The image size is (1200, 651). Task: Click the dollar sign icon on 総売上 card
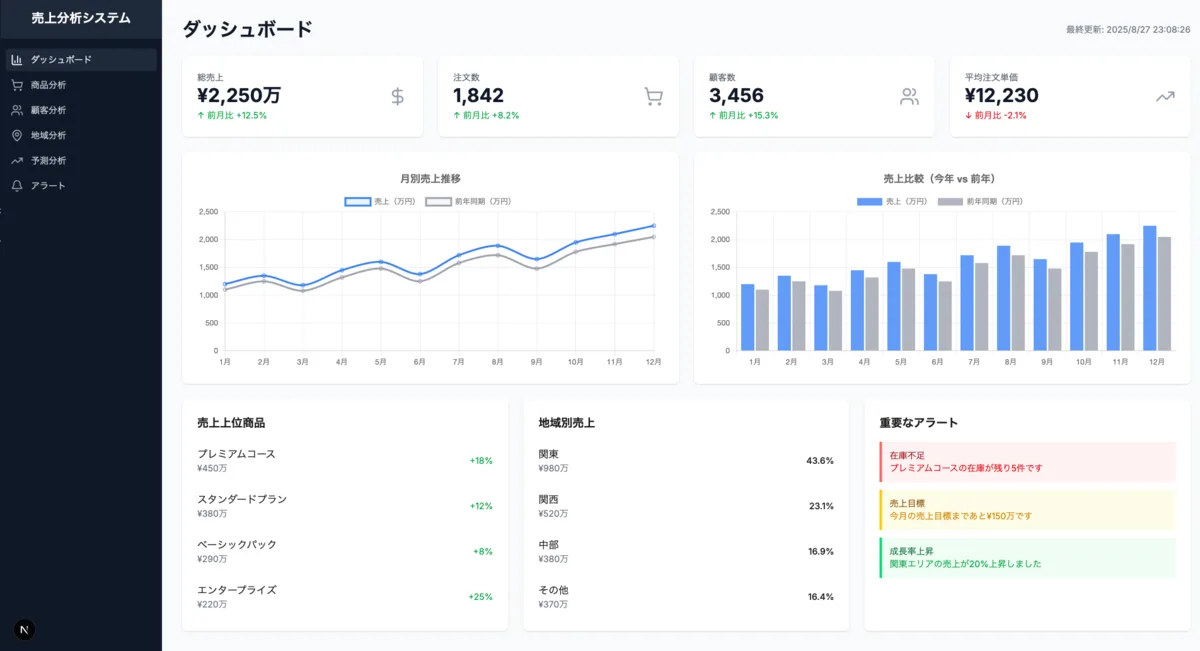click(397, 96)
